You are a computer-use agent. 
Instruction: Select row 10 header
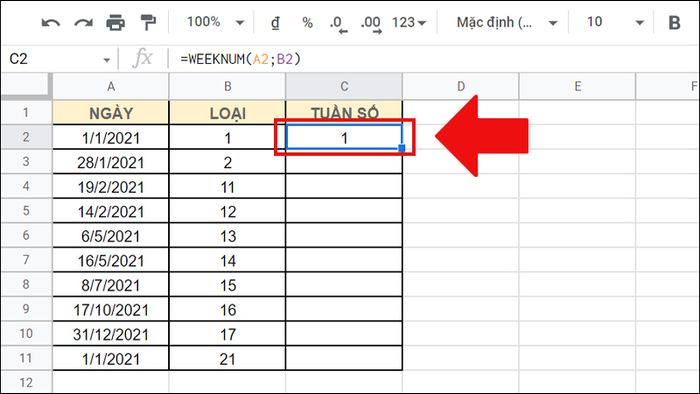[x=26, y=333]
